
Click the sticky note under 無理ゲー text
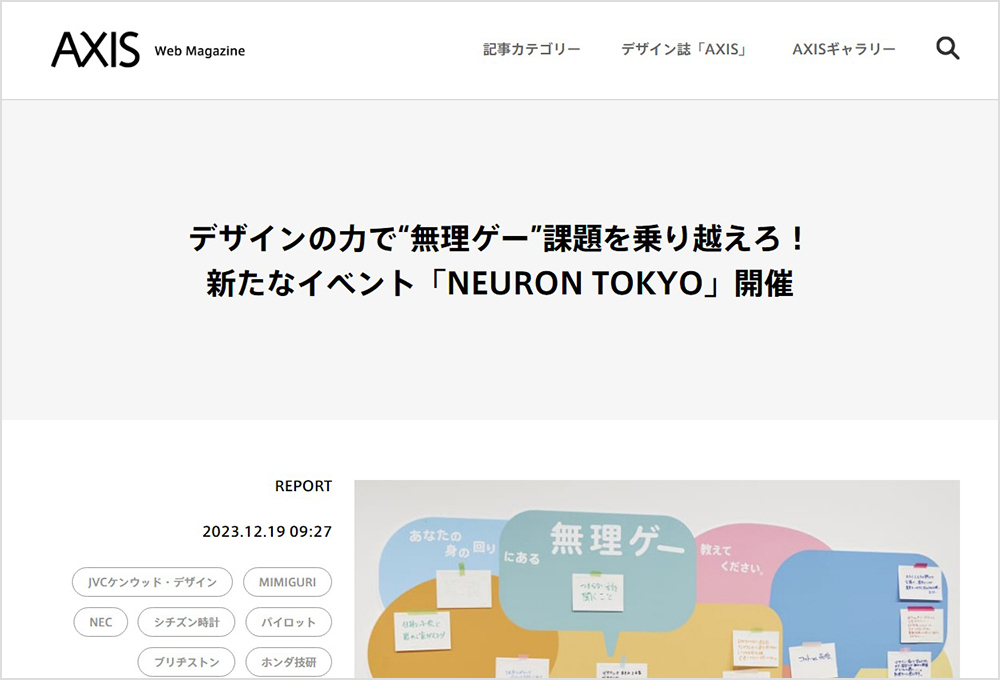598,592
